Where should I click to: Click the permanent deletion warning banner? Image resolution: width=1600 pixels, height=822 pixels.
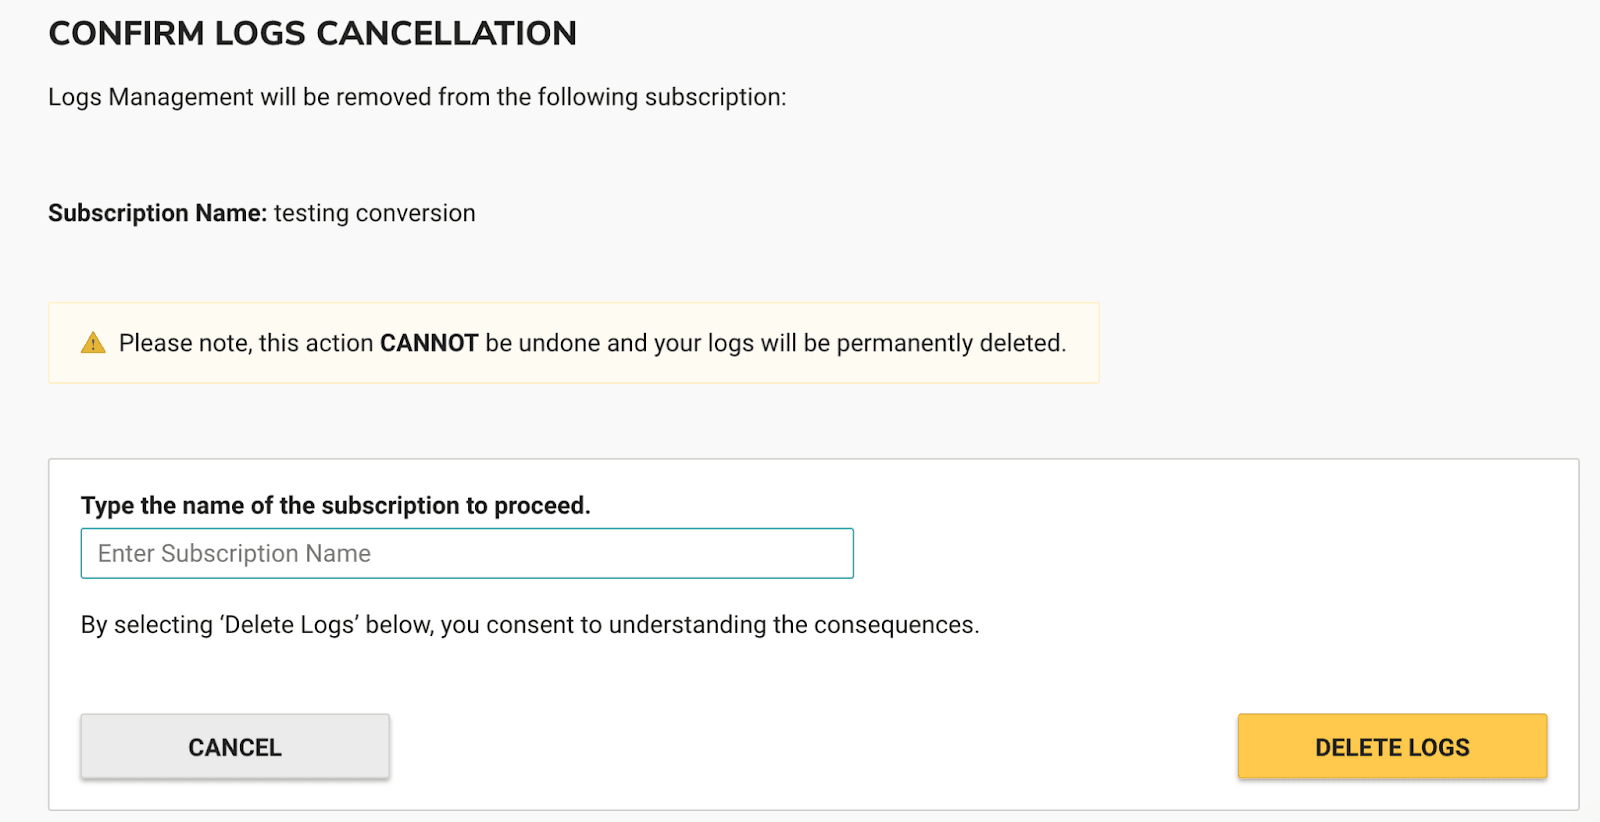573,342
